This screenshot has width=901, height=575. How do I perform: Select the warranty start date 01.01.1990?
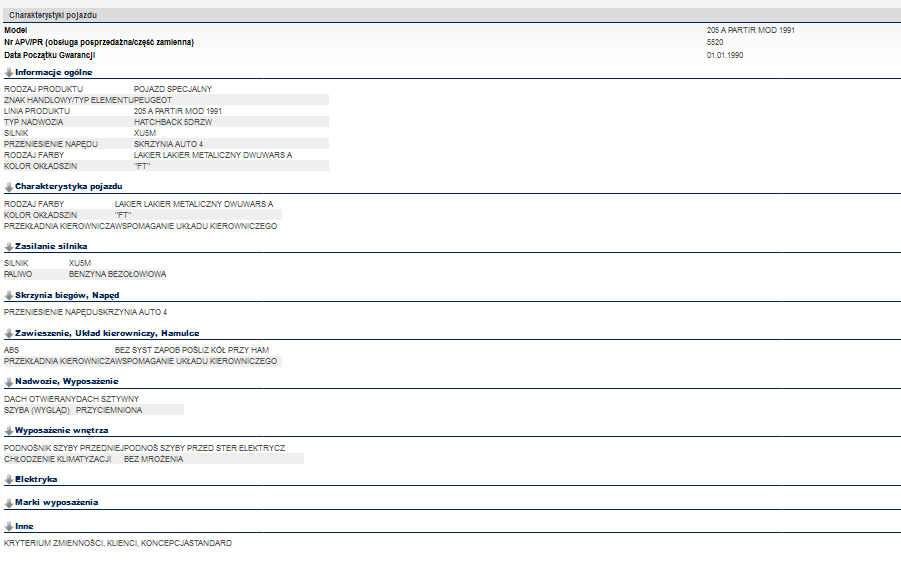click(724, 55)
